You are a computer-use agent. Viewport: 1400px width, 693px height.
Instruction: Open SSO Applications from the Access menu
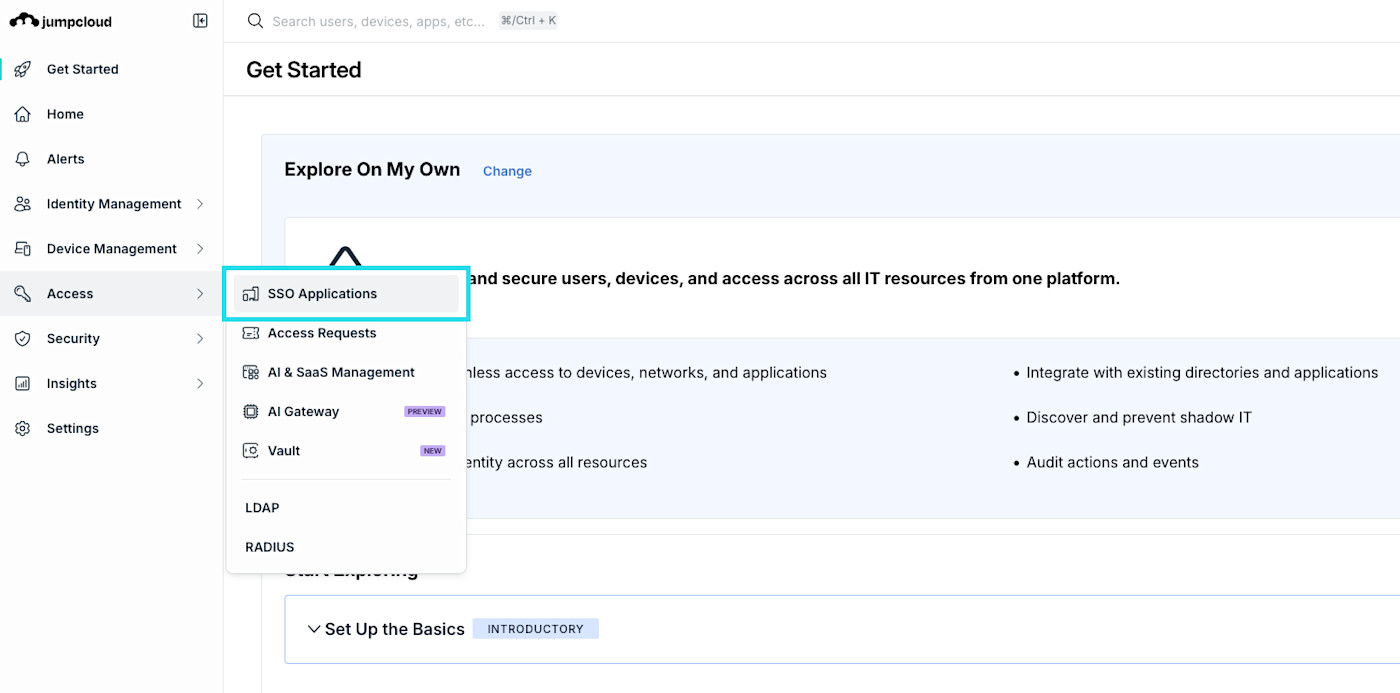[x=346, y=294]
